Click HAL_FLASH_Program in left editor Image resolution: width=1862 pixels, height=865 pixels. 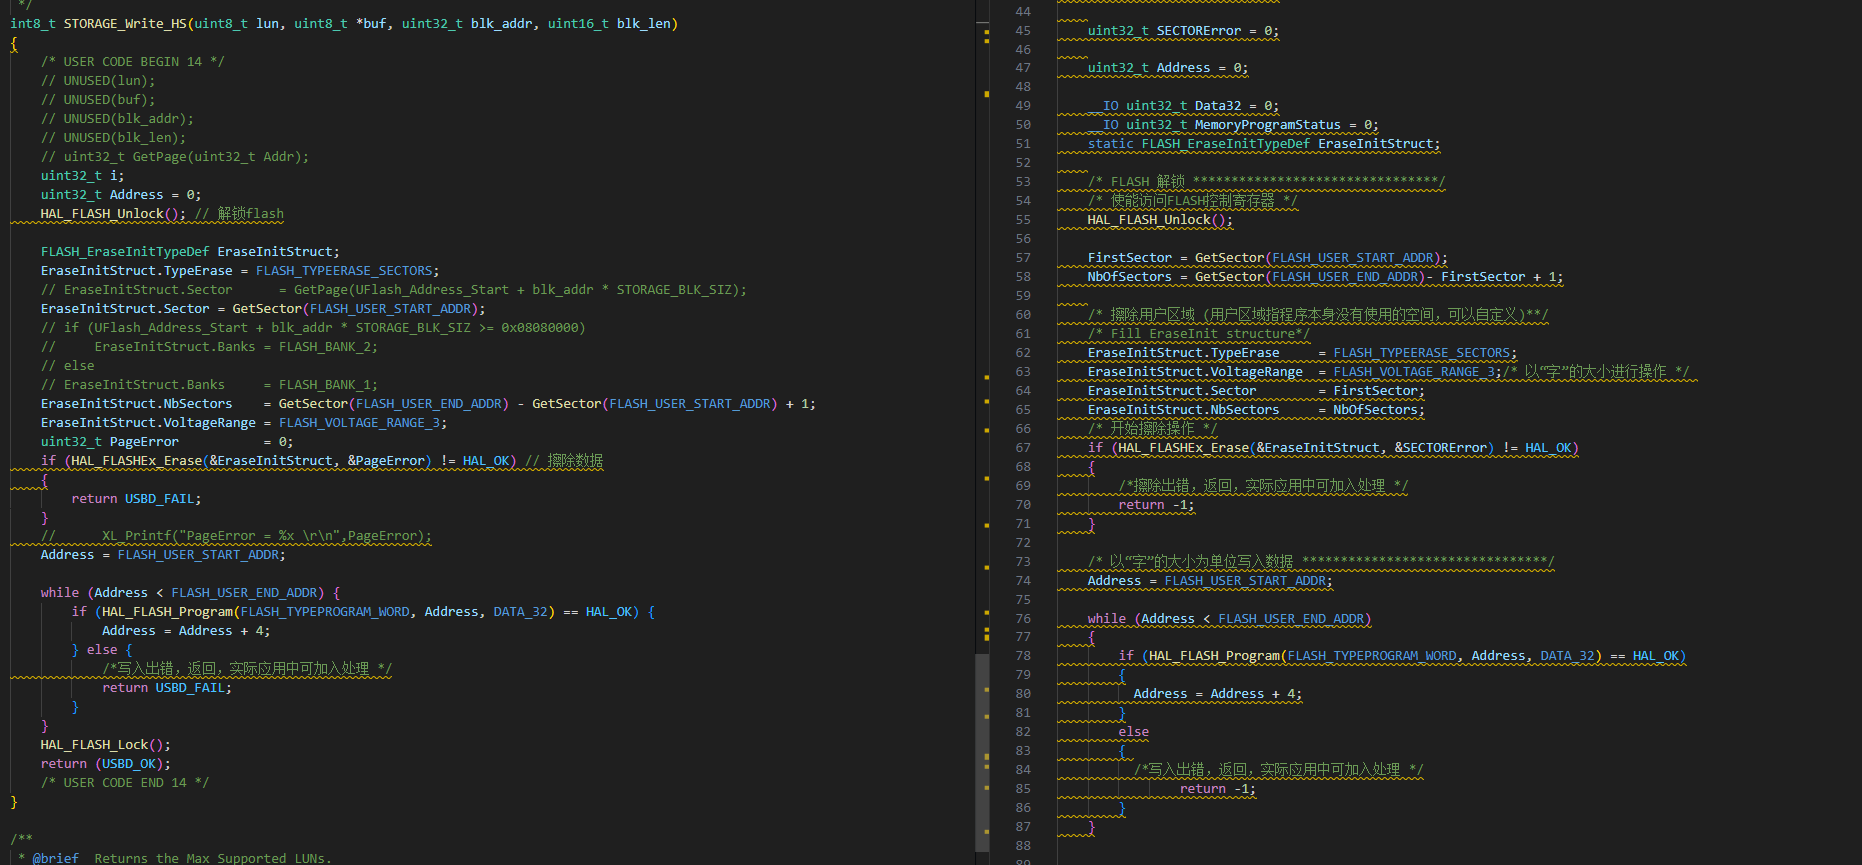(x=167, y=611)
